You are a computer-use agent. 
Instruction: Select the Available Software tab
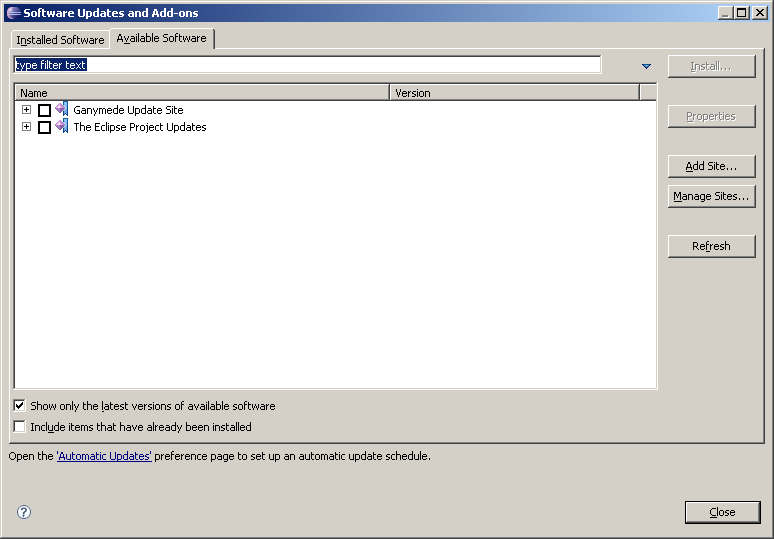161,38
